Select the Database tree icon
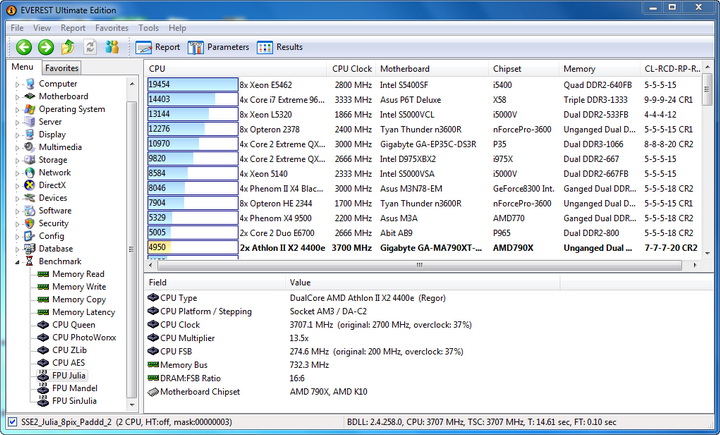 [x=30, y=249]
